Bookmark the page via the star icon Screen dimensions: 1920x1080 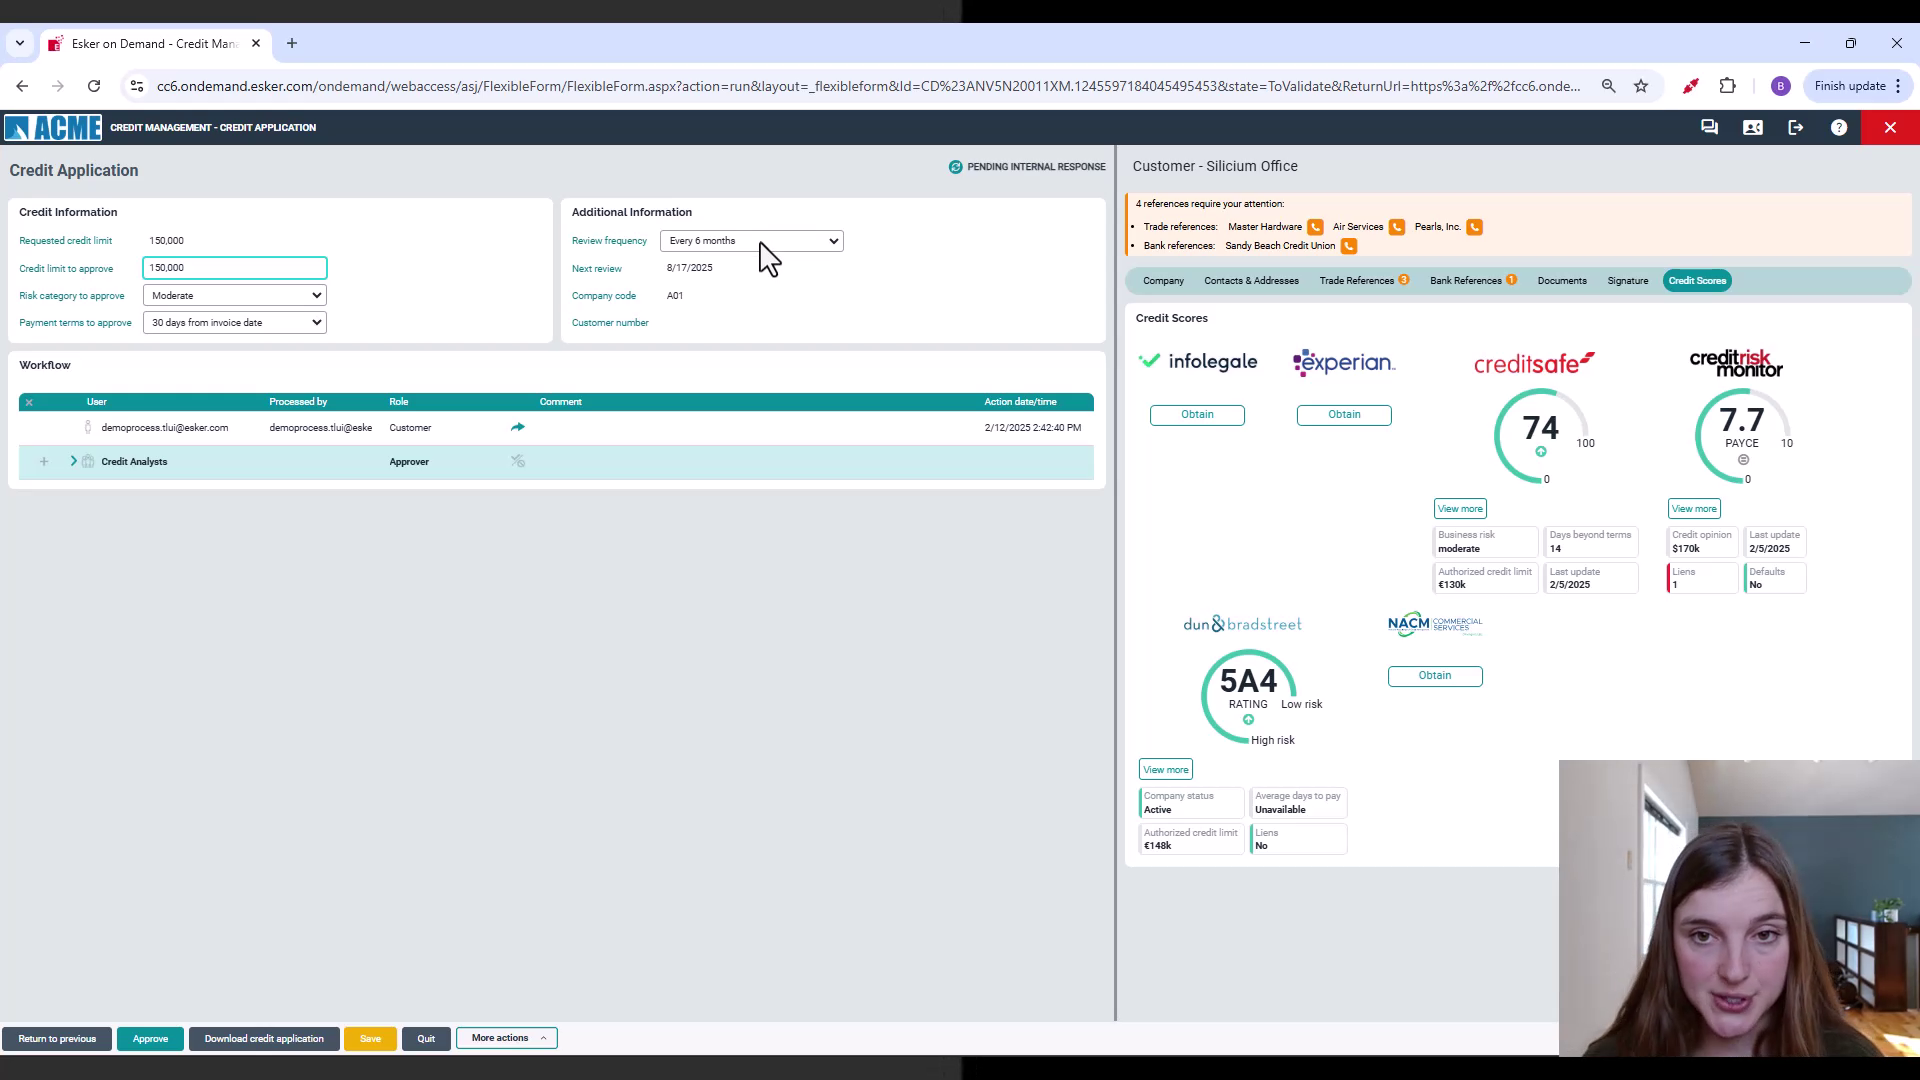[1641, 86]
